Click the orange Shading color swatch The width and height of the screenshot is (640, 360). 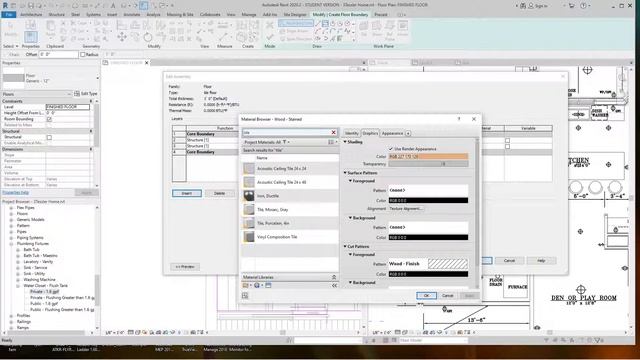coord(428,156)
